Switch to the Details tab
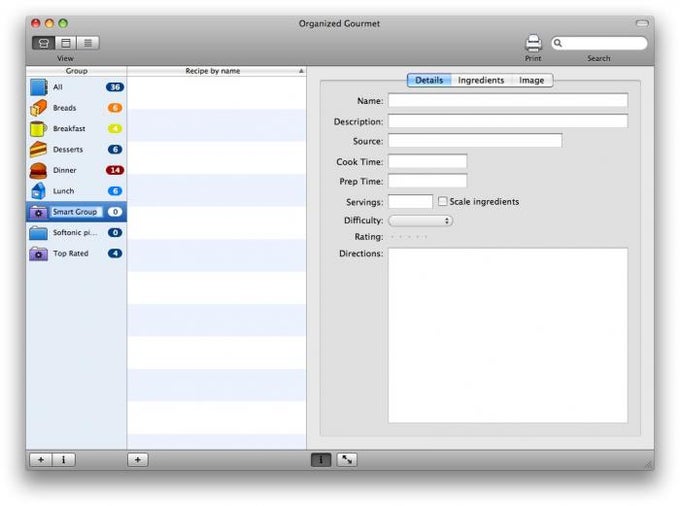Image resolution: width=680 pixels, height=506 pixels. [429, 80]
